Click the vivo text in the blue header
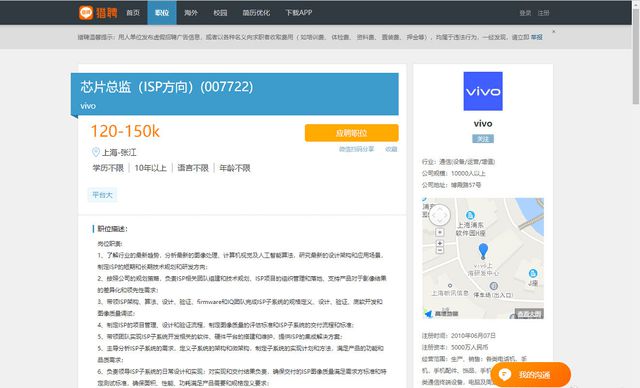 [88, 106]
